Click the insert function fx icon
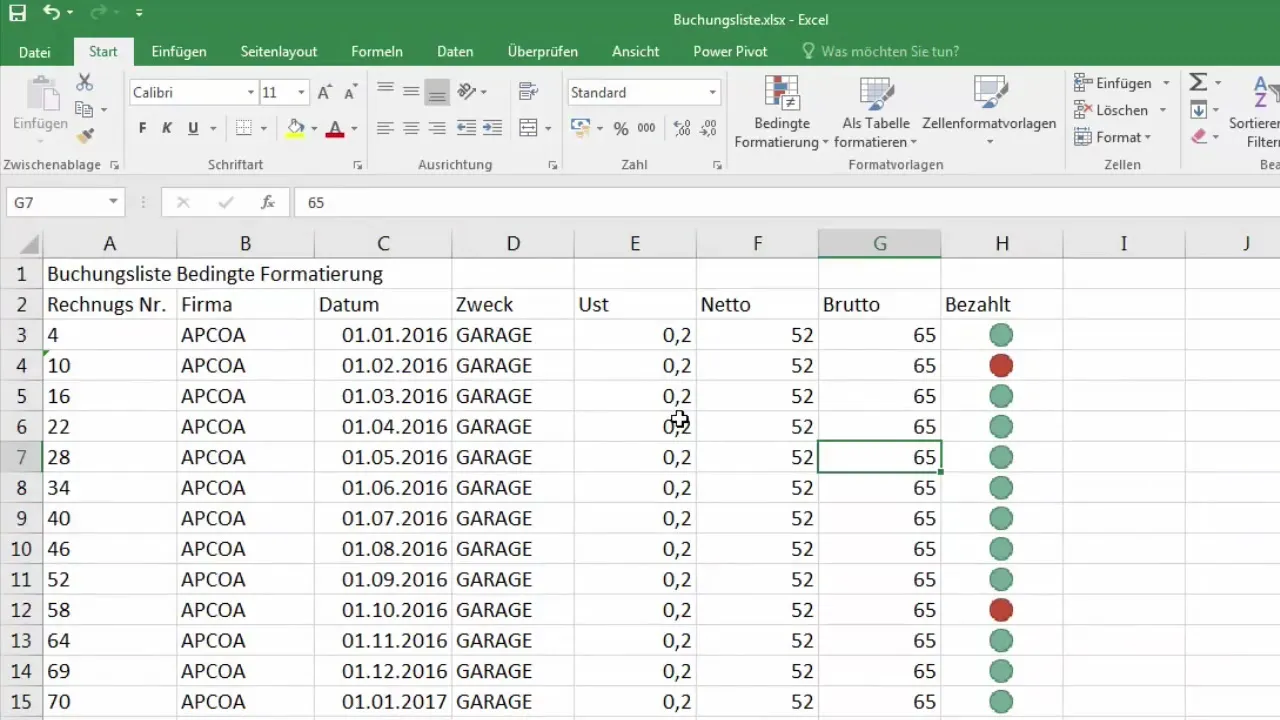 [x=268, y=202]
